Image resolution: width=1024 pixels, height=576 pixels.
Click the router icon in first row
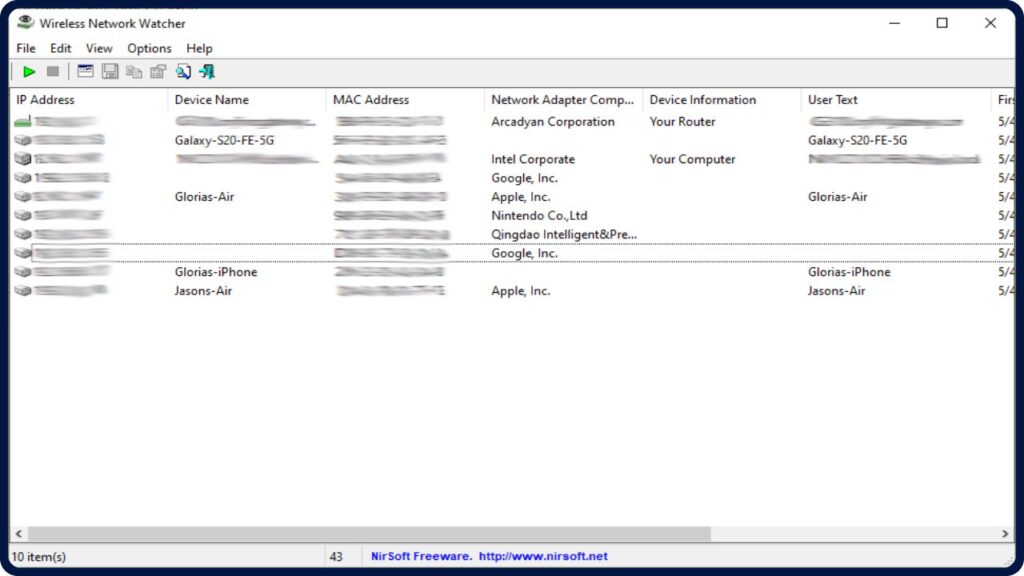pyautogui.click(x=23, y=122)
